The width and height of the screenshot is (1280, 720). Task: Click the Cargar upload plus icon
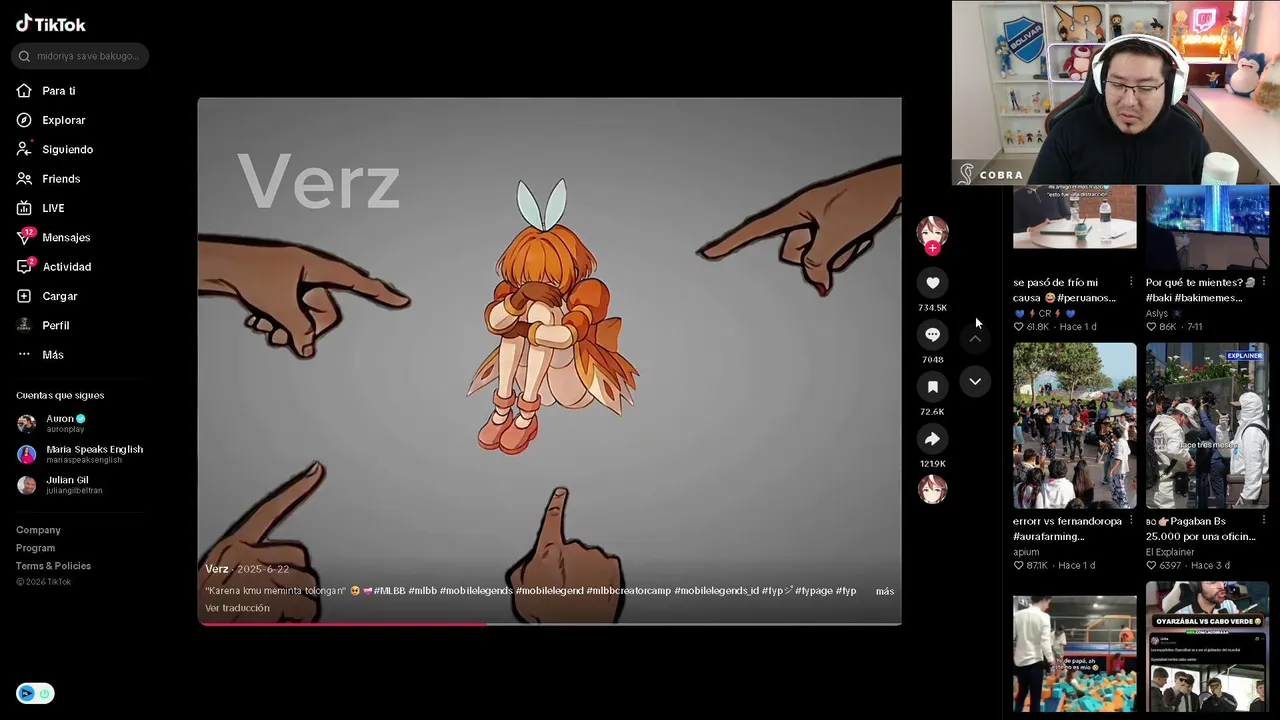(x=24, y=296)
